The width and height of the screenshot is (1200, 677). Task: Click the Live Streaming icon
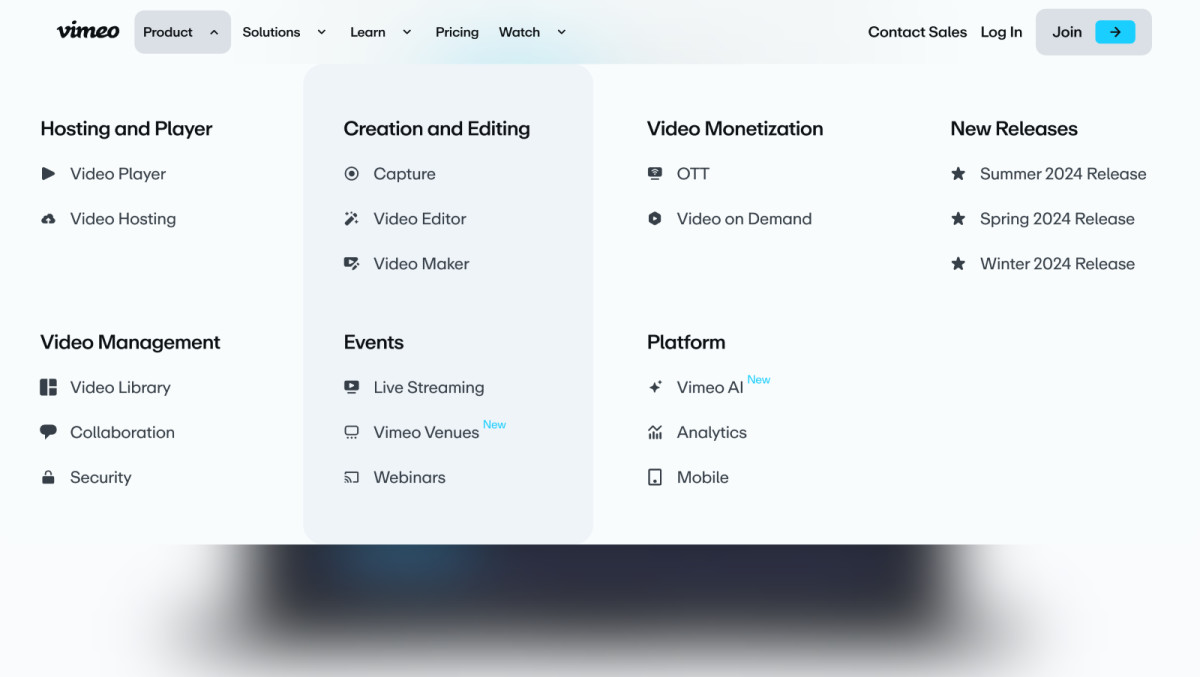coord(351,388)
